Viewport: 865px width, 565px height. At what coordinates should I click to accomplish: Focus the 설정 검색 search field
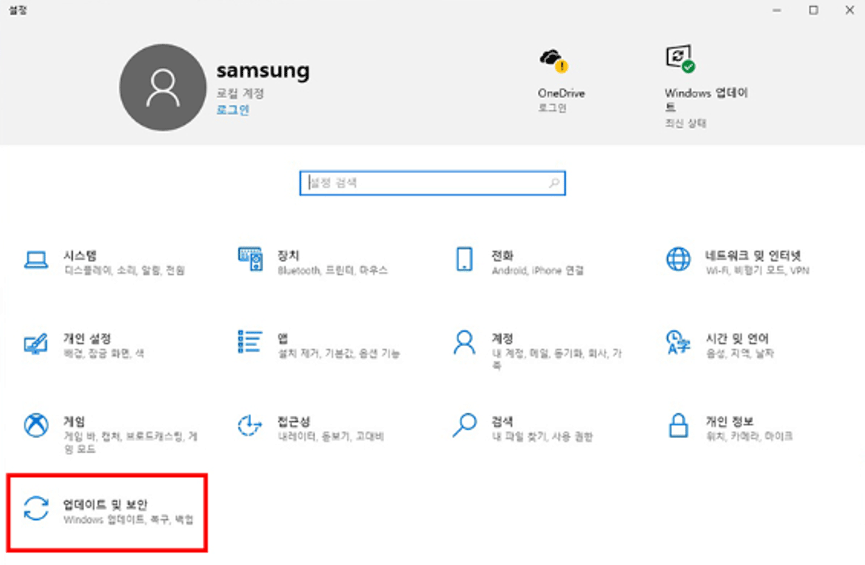pos(432,183)
